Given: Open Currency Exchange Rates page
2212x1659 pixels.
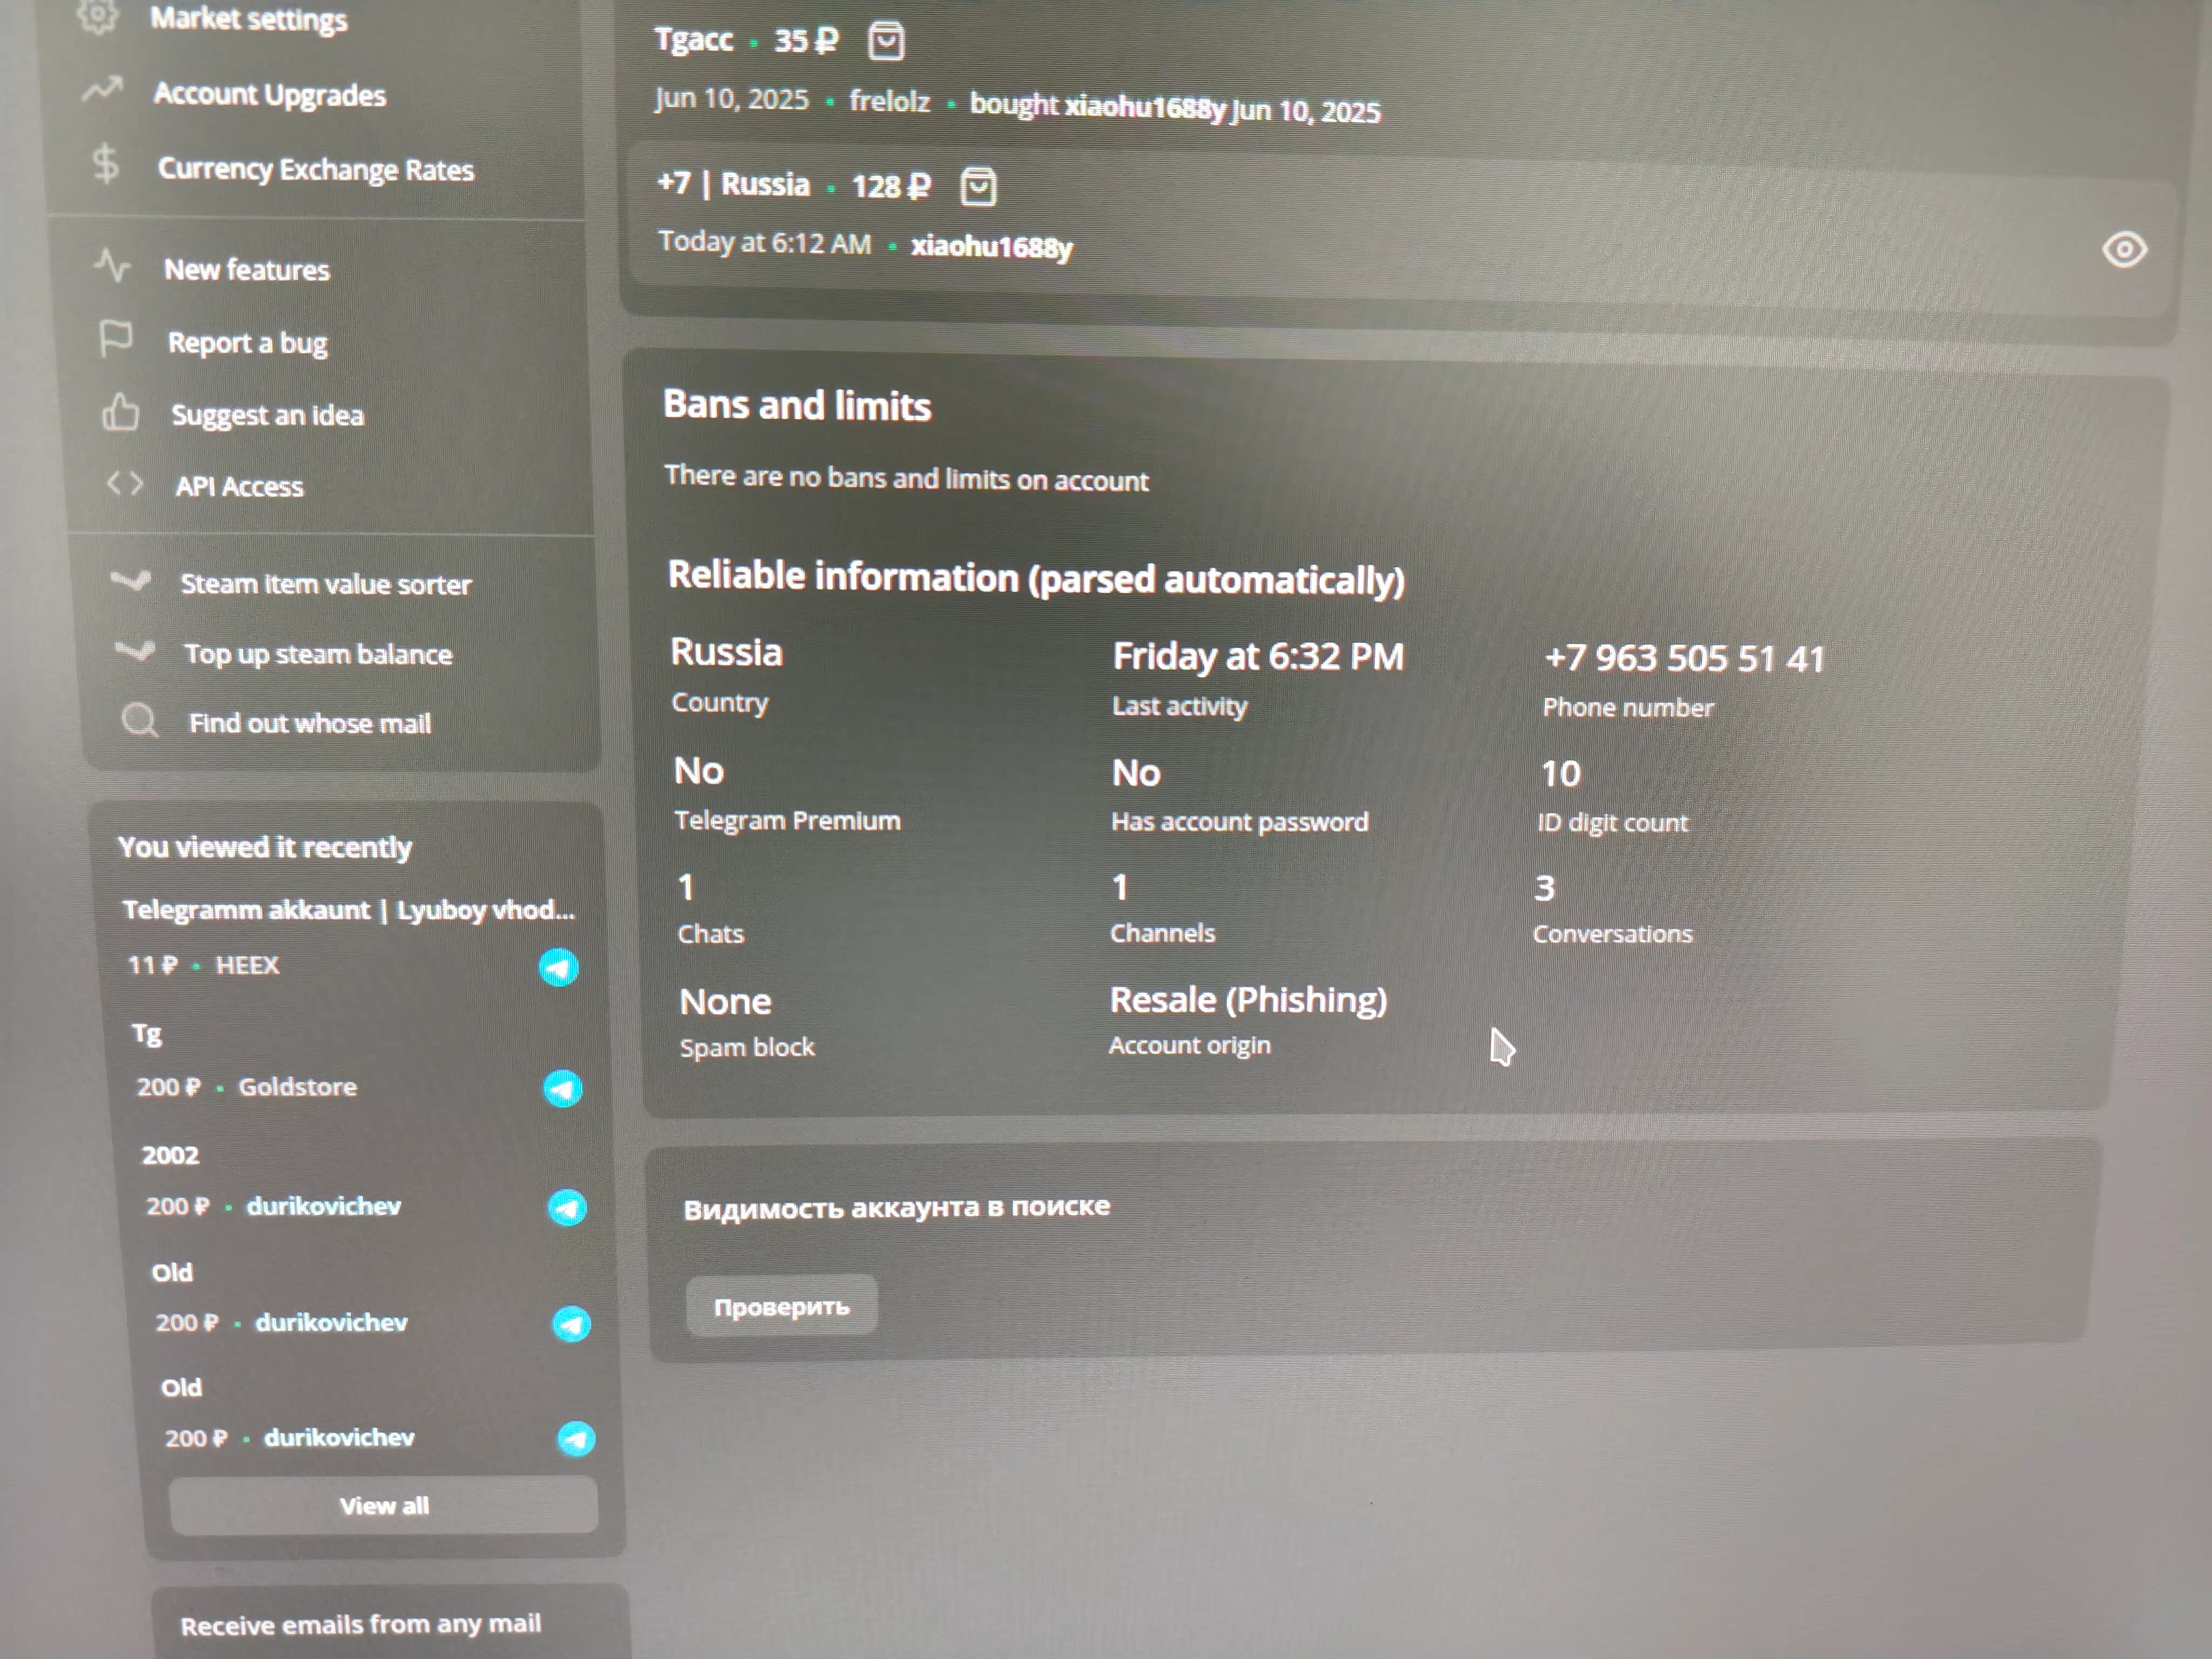Looking at the screenshot, I should (316, 170).
